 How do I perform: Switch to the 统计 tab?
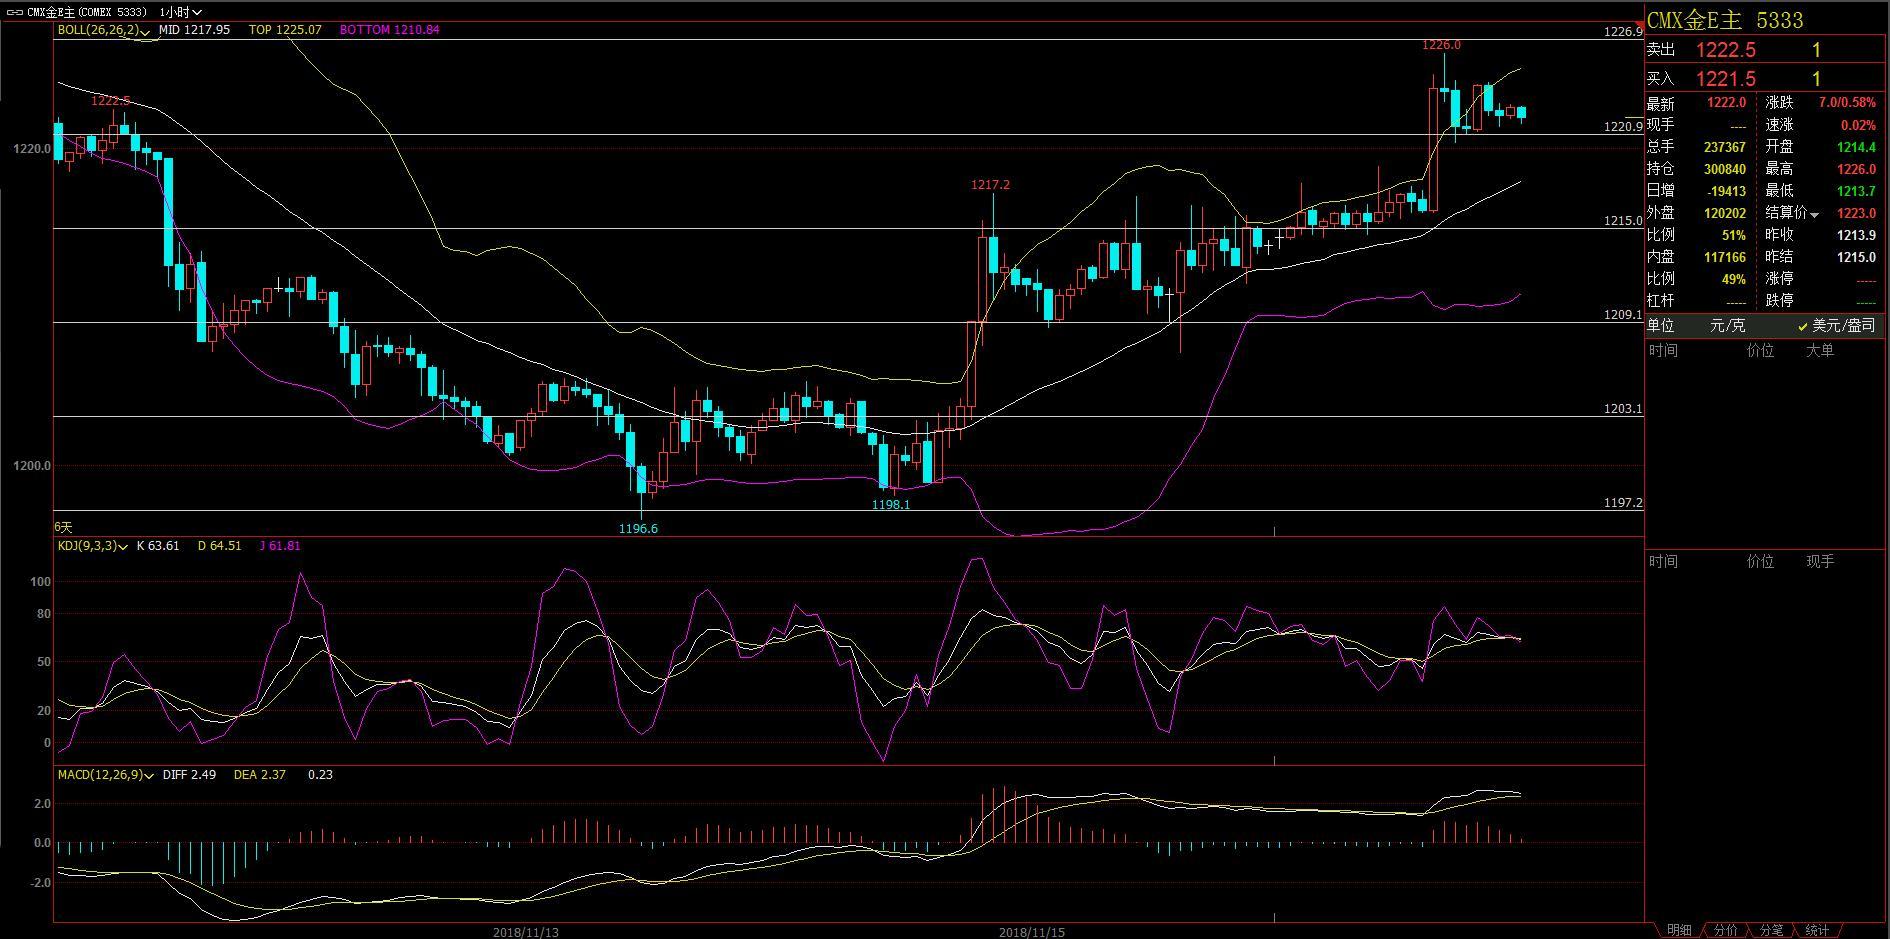(1817, 930)
